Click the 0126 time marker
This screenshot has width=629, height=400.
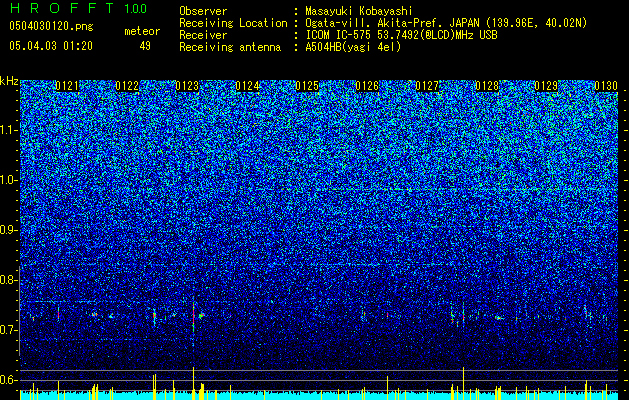click(x=367, y=86)
